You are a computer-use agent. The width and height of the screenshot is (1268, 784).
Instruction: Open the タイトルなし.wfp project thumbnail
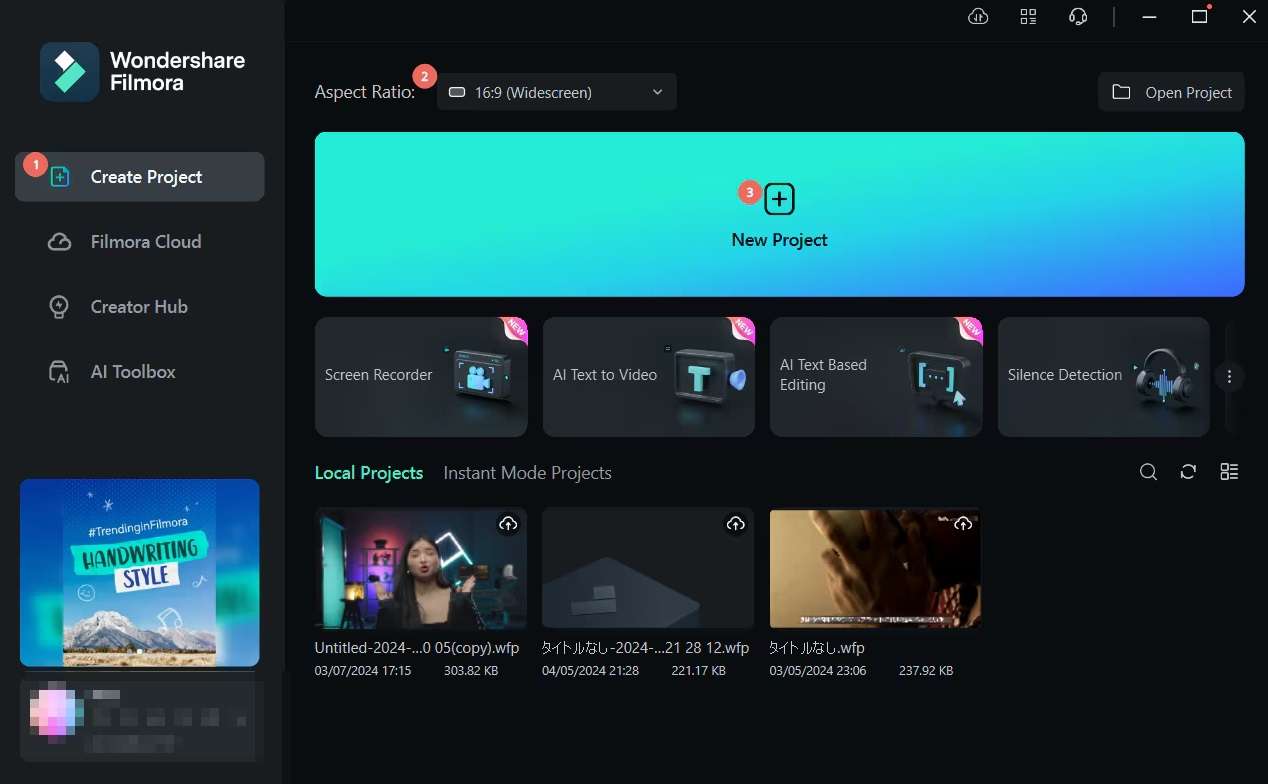tap(876, 567)
